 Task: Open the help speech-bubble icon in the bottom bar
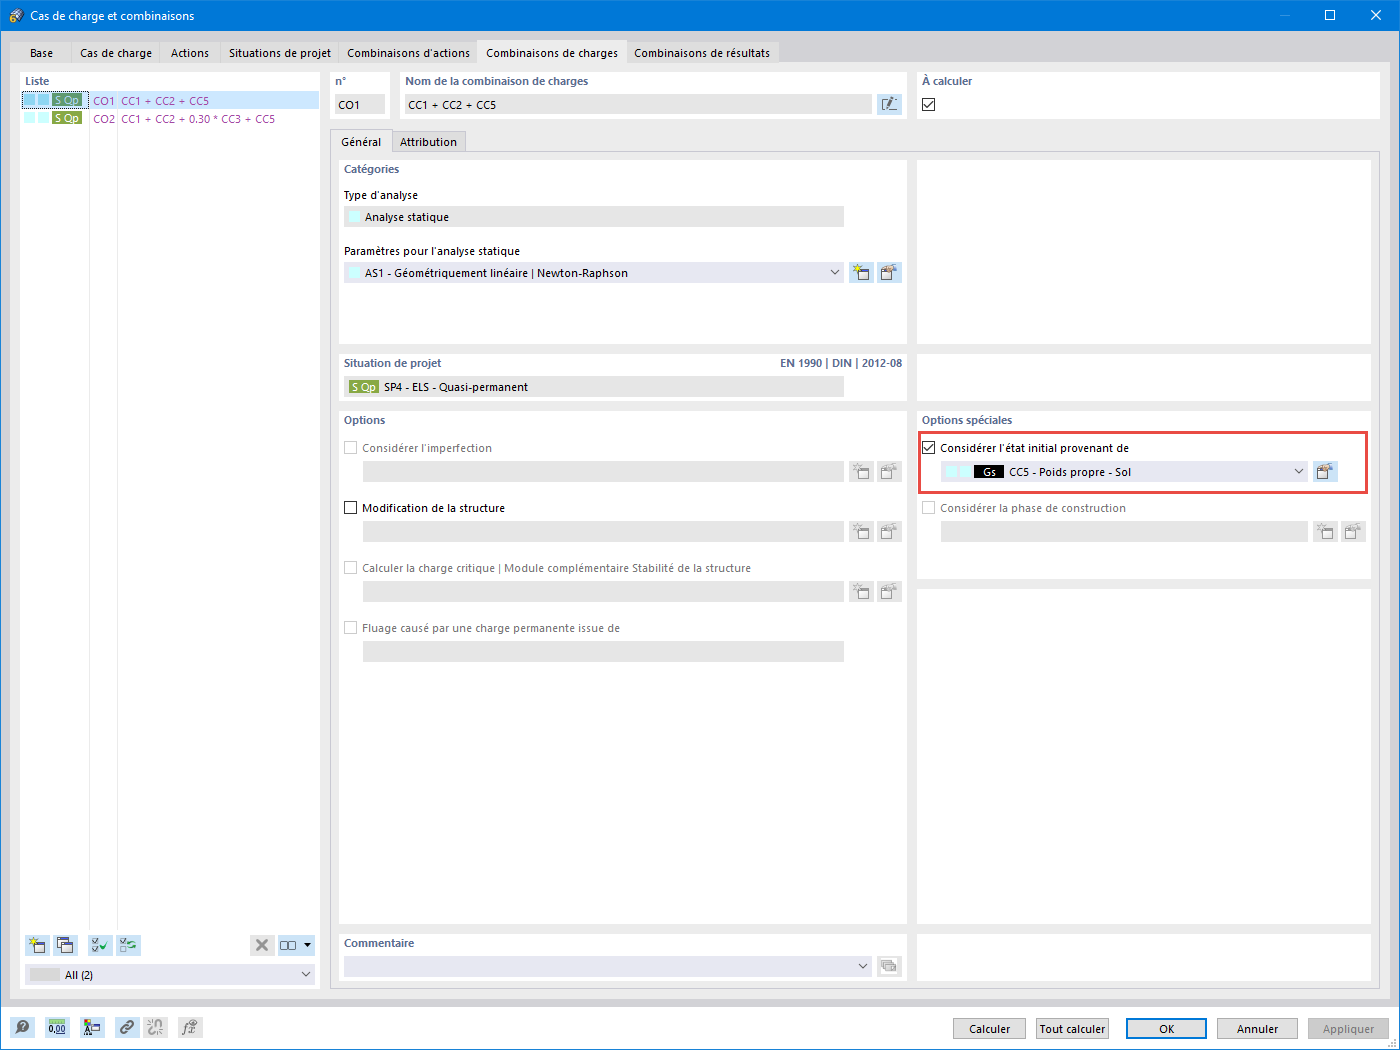pyautogui.click(x=22, y=1027)
